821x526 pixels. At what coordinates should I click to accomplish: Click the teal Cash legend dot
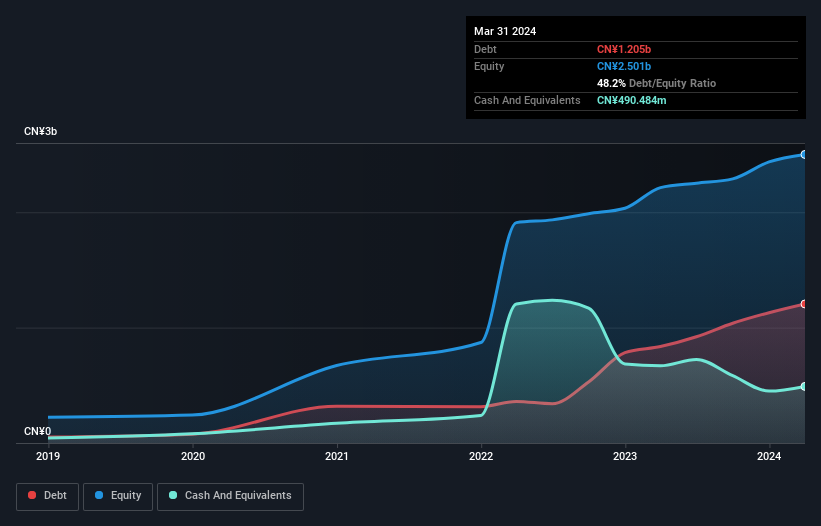(x=173, y=495)
